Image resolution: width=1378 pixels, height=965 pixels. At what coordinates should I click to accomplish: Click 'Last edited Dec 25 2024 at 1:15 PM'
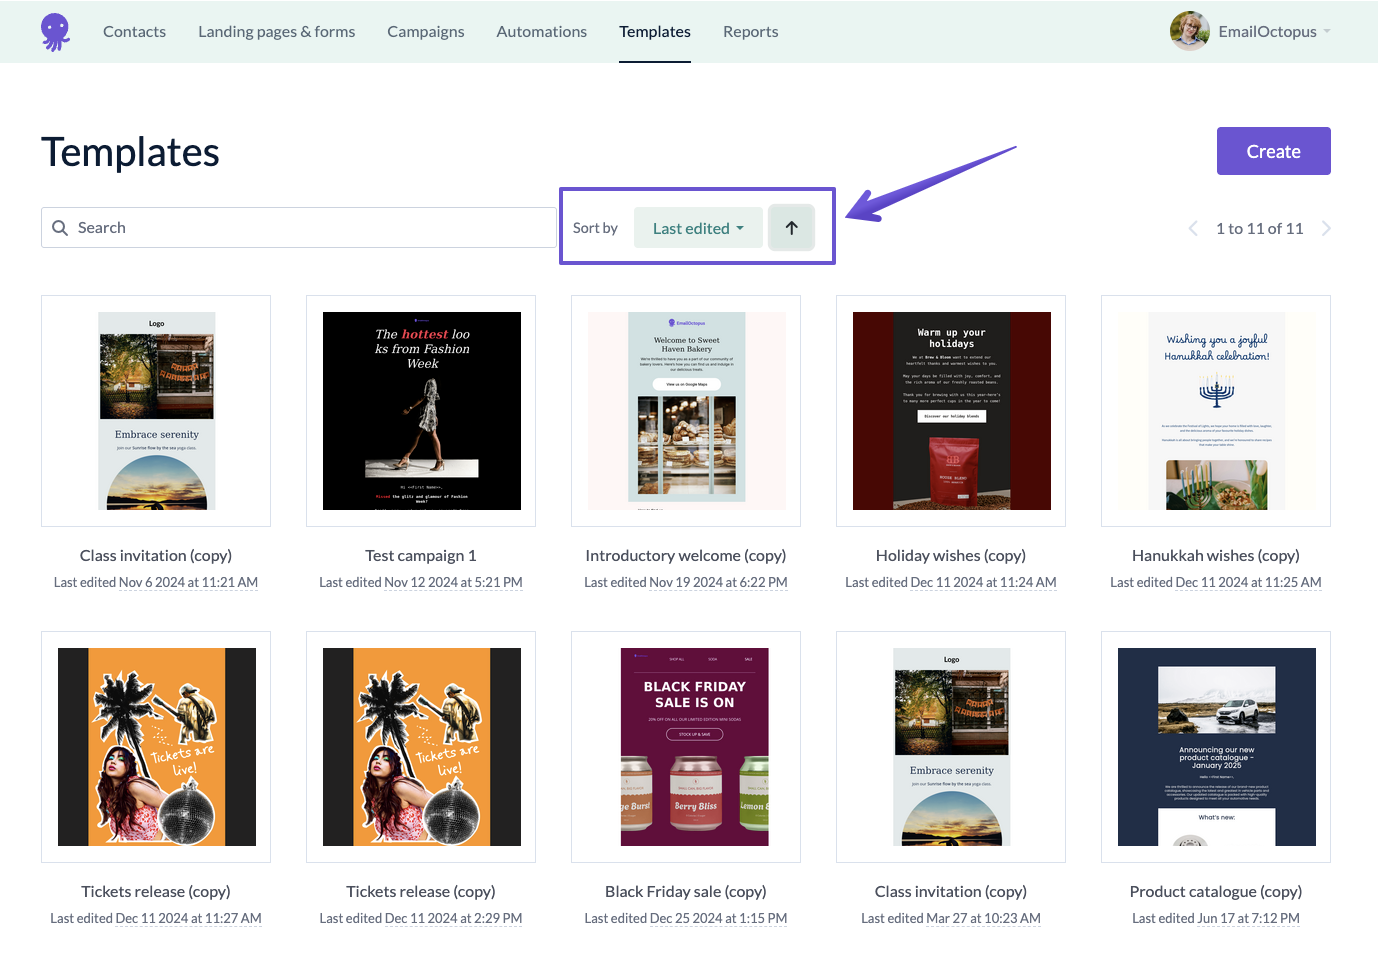686,918
